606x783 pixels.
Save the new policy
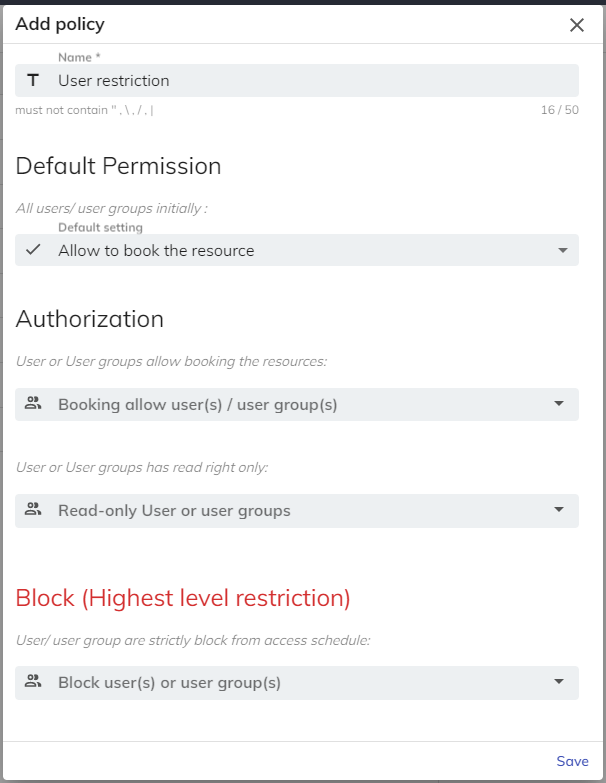click(572, 761)
